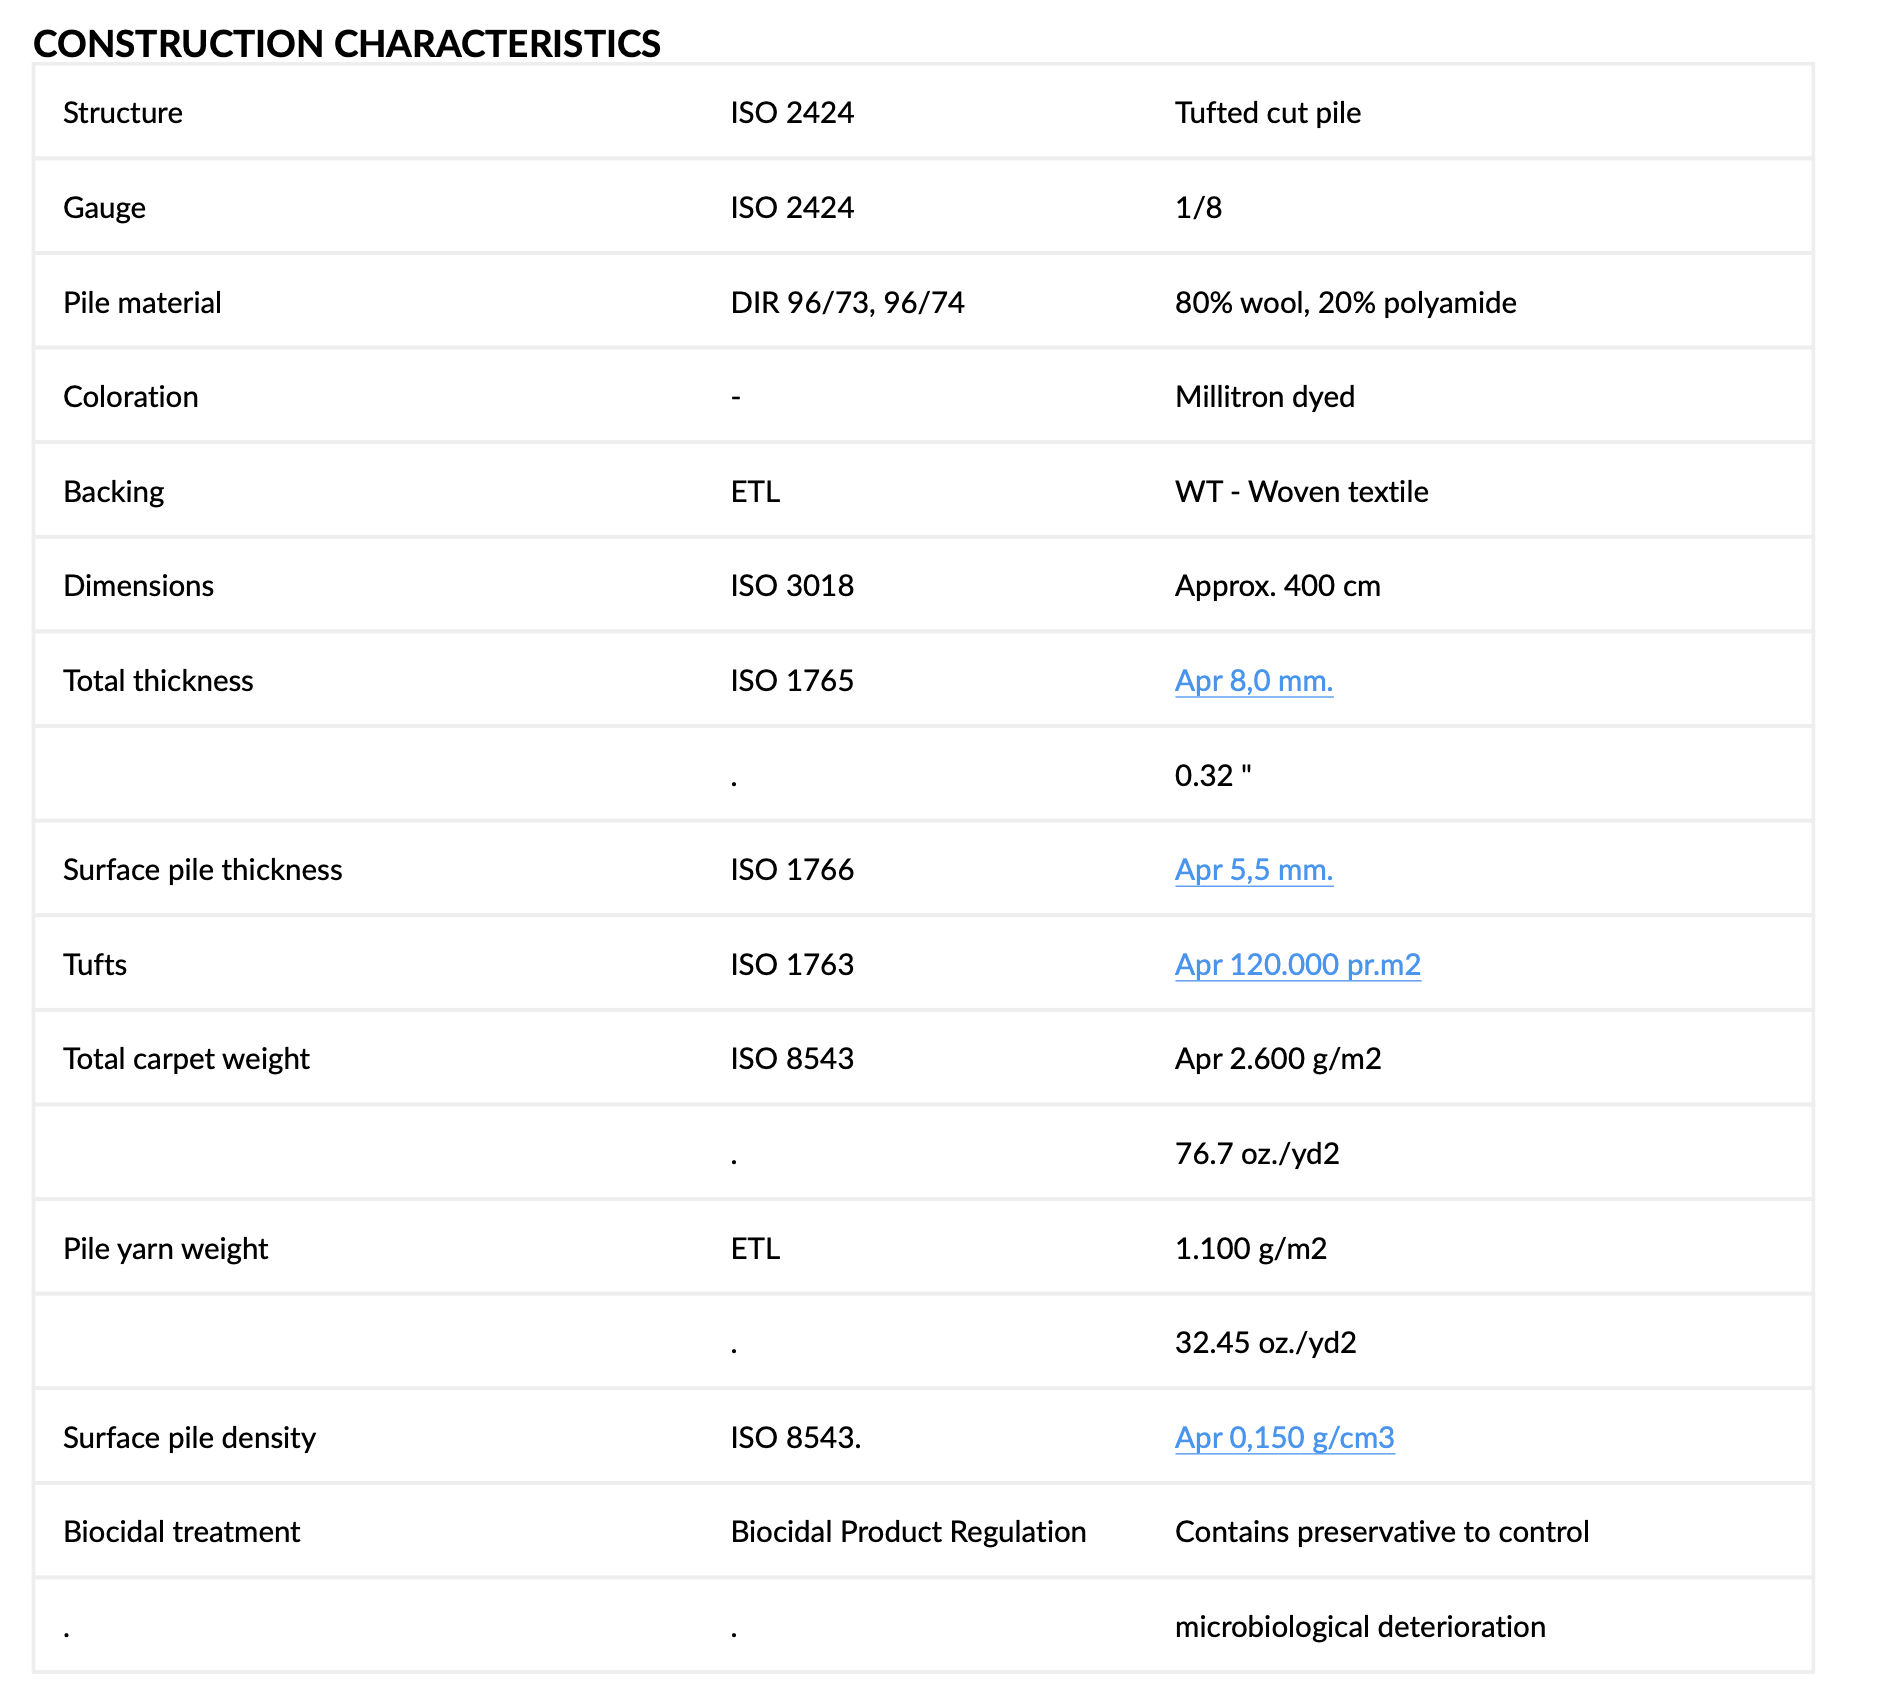1886x1698 pixels.
Task: Select "Biocidal Product Regulation" cell
Action: [x=908, y=1532]
